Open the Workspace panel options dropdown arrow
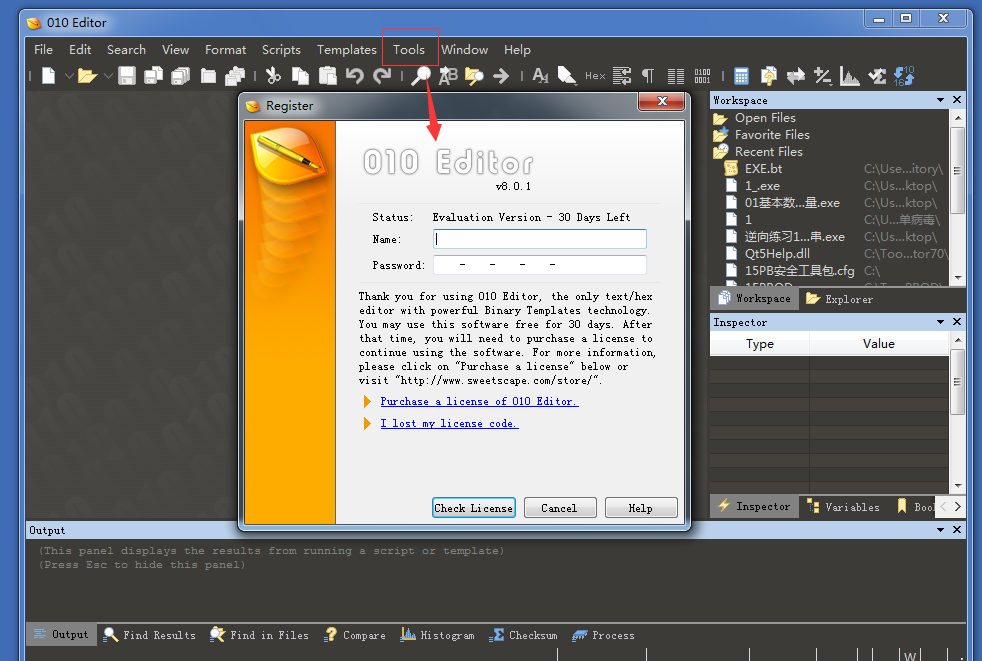This screenshot has width=982, height=661. click(940, 100)
